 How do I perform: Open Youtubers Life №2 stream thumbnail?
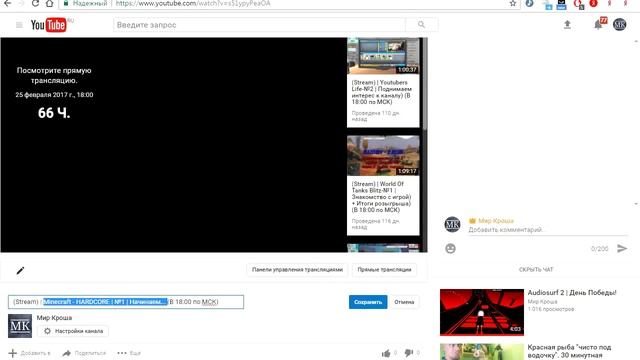point(383,56)
